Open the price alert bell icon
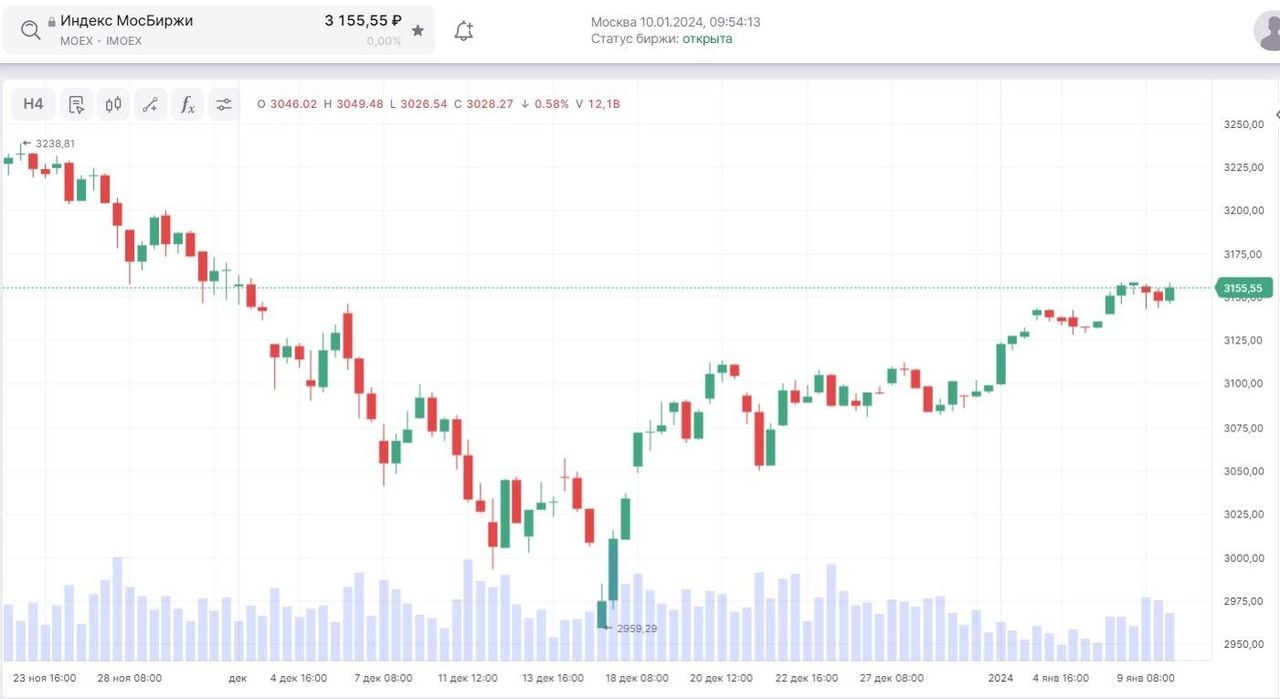Viewport: 1280px width, 699px height. point(463,31)
